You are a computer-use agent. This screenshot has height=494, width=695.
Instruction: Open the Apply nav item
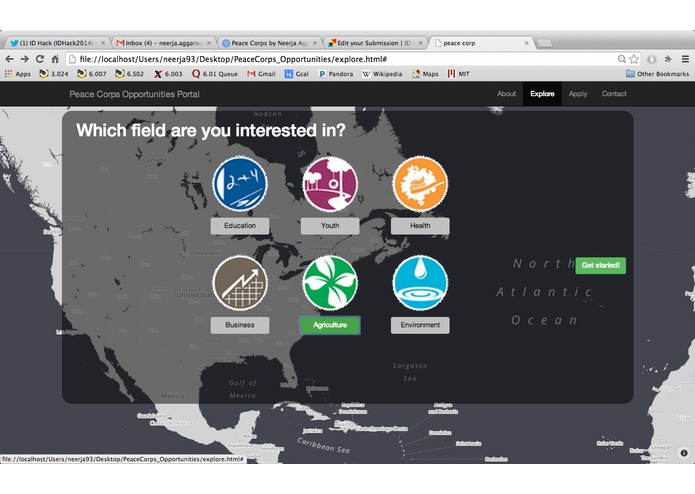(578, 94)
